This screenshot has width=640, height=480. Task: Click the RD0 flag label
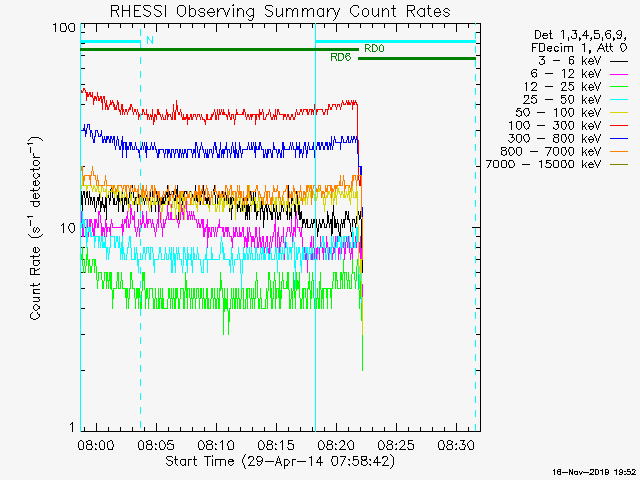point(374,49)
